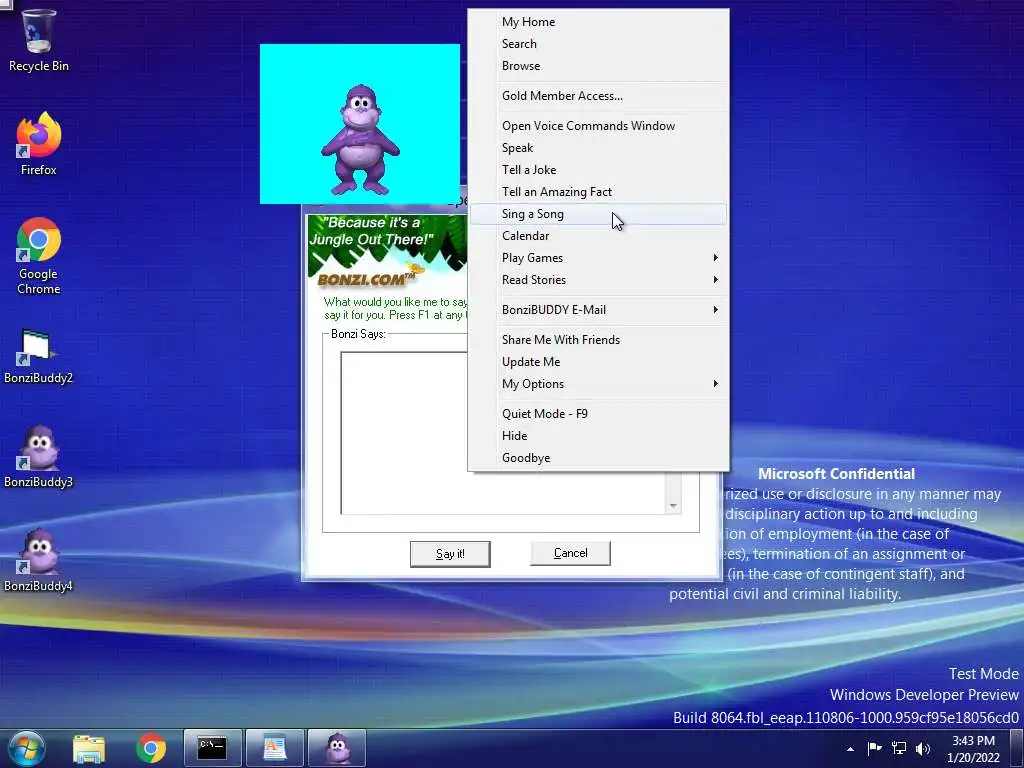Select the BonziBuddy2 desktop shortcut
The image size is (1024, 768).
(x=39, y=356)
